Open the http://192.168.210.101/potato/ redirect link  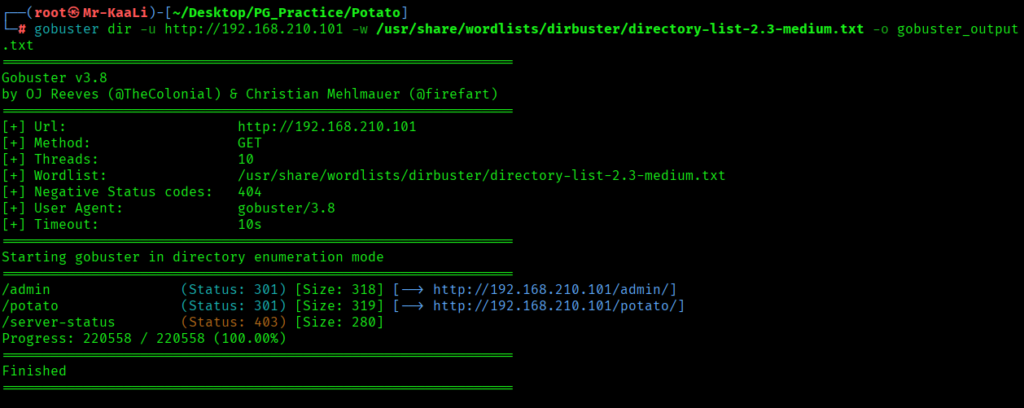559,305
